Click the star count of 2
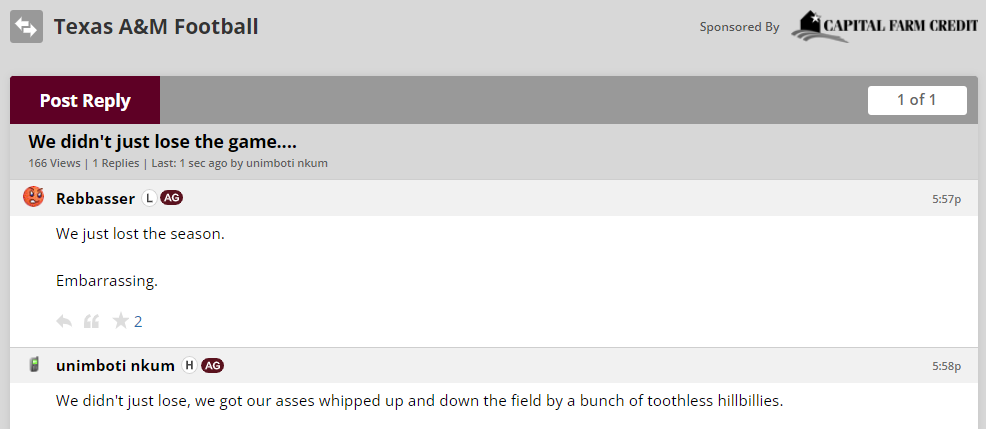 [x=138, y=321]
